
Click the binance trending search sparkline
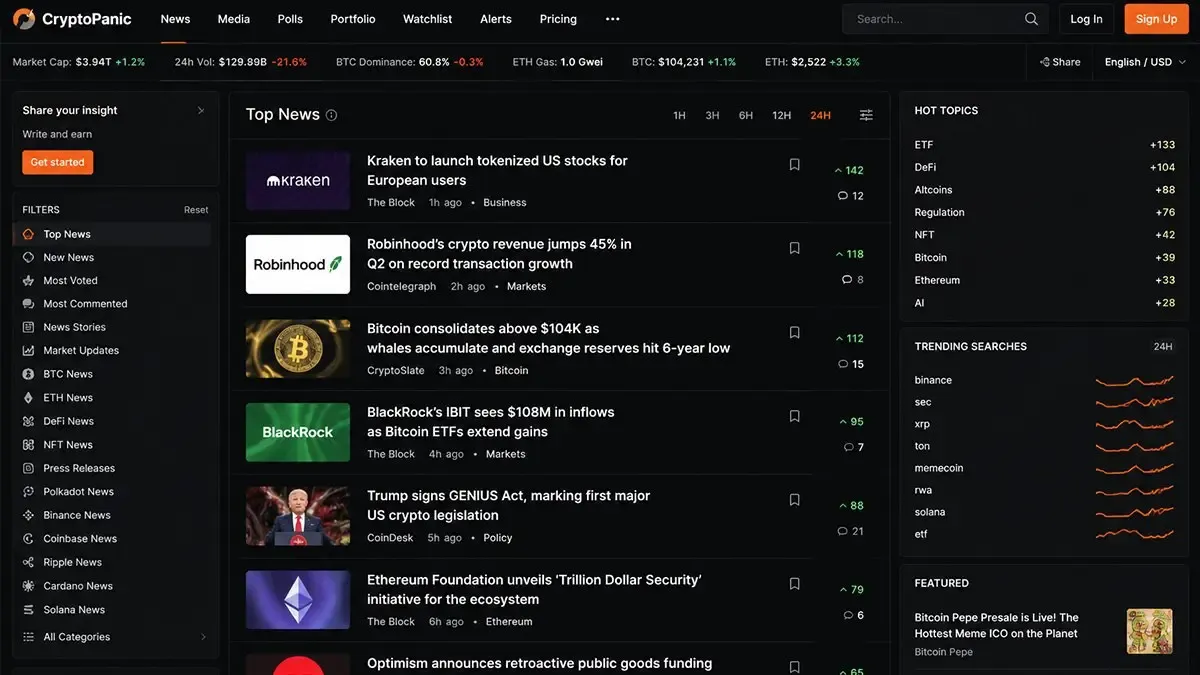[1134, 381]
